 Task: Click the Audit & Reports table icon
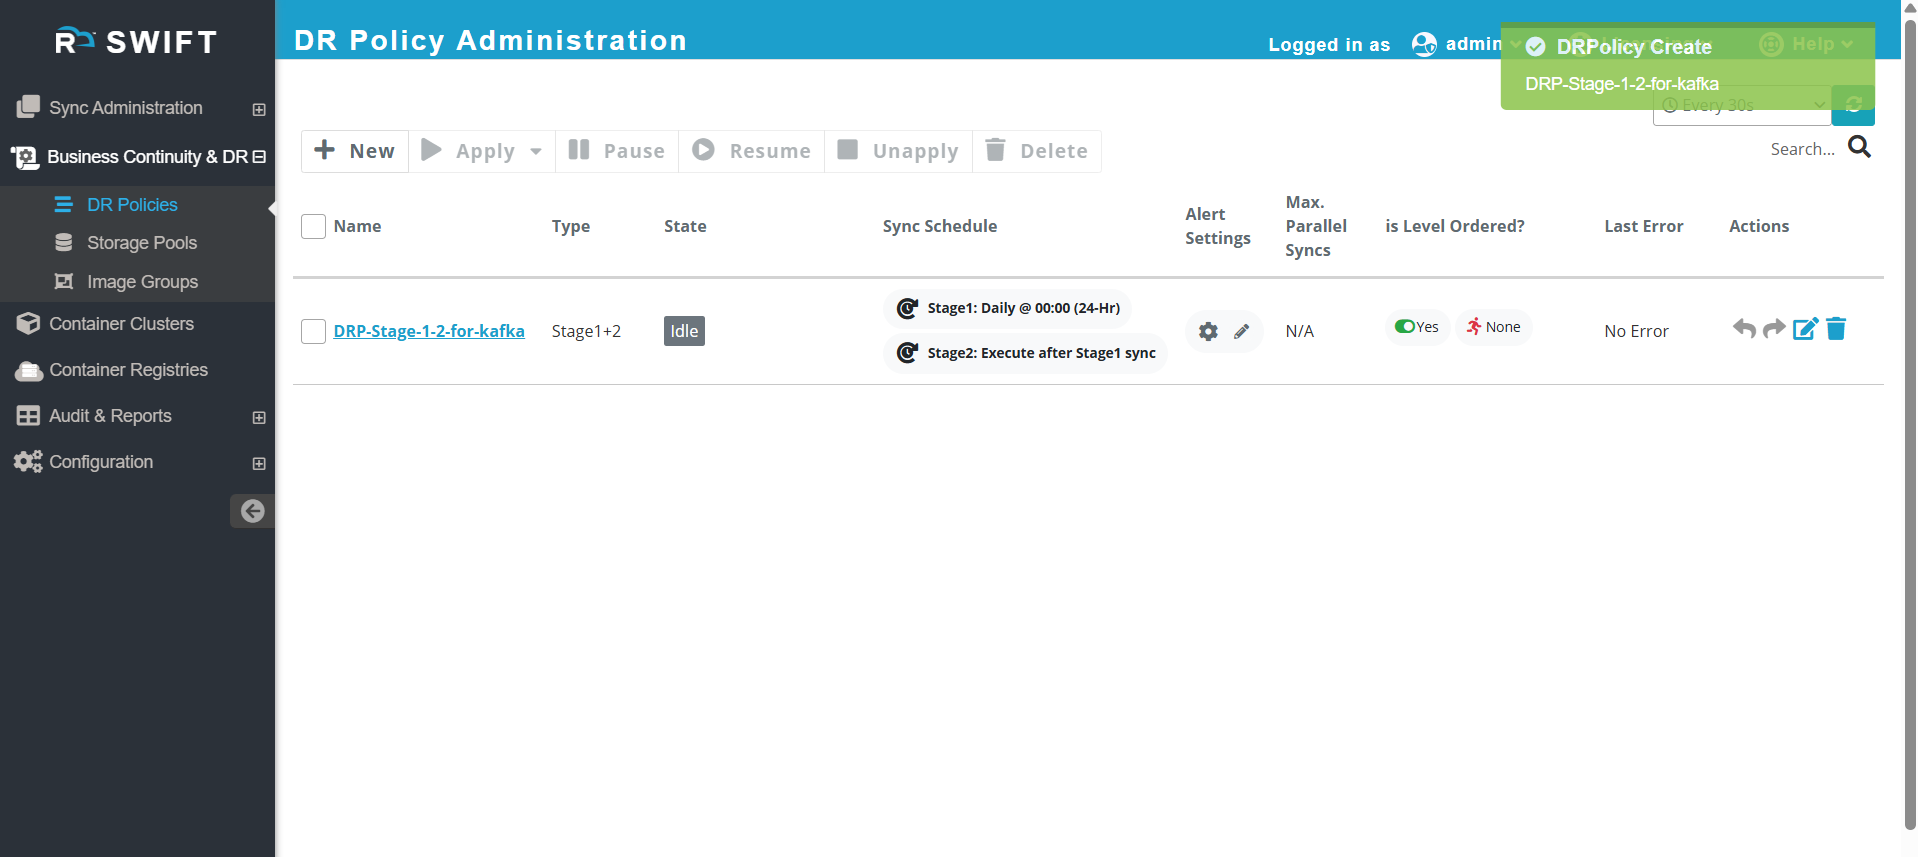coord(28,416)
